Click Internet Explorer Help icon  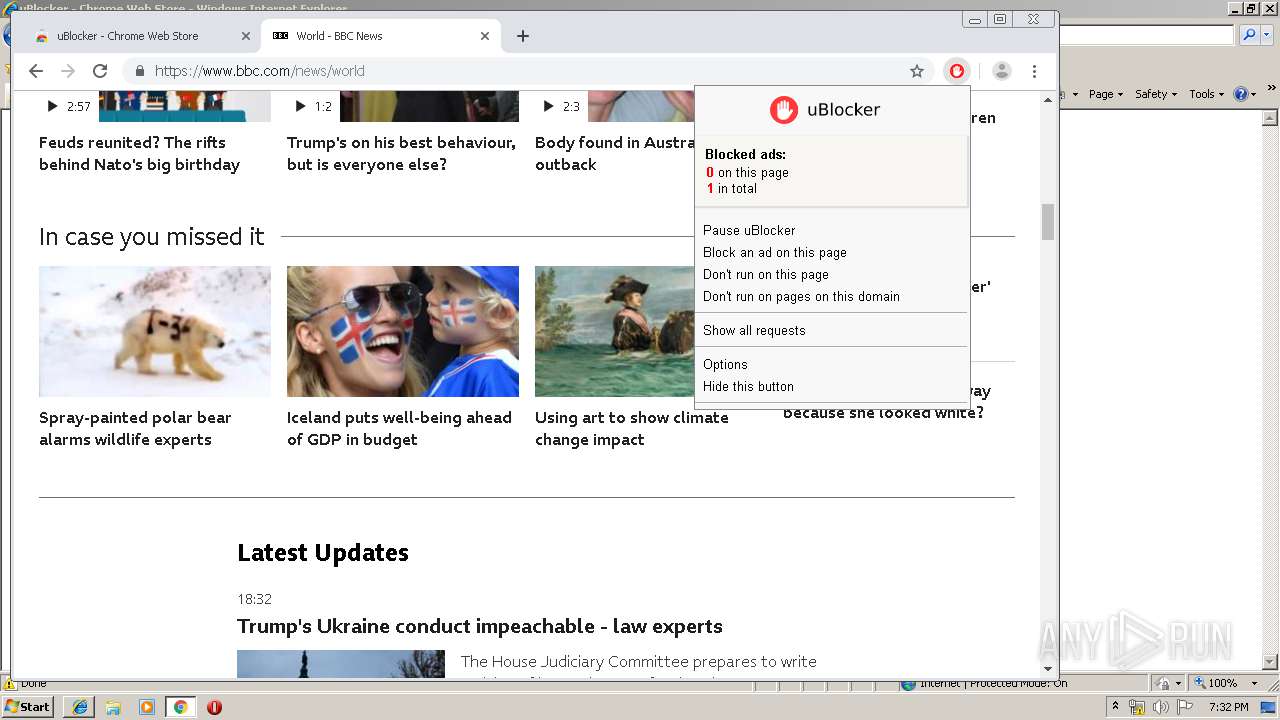tap(1241, 94)
